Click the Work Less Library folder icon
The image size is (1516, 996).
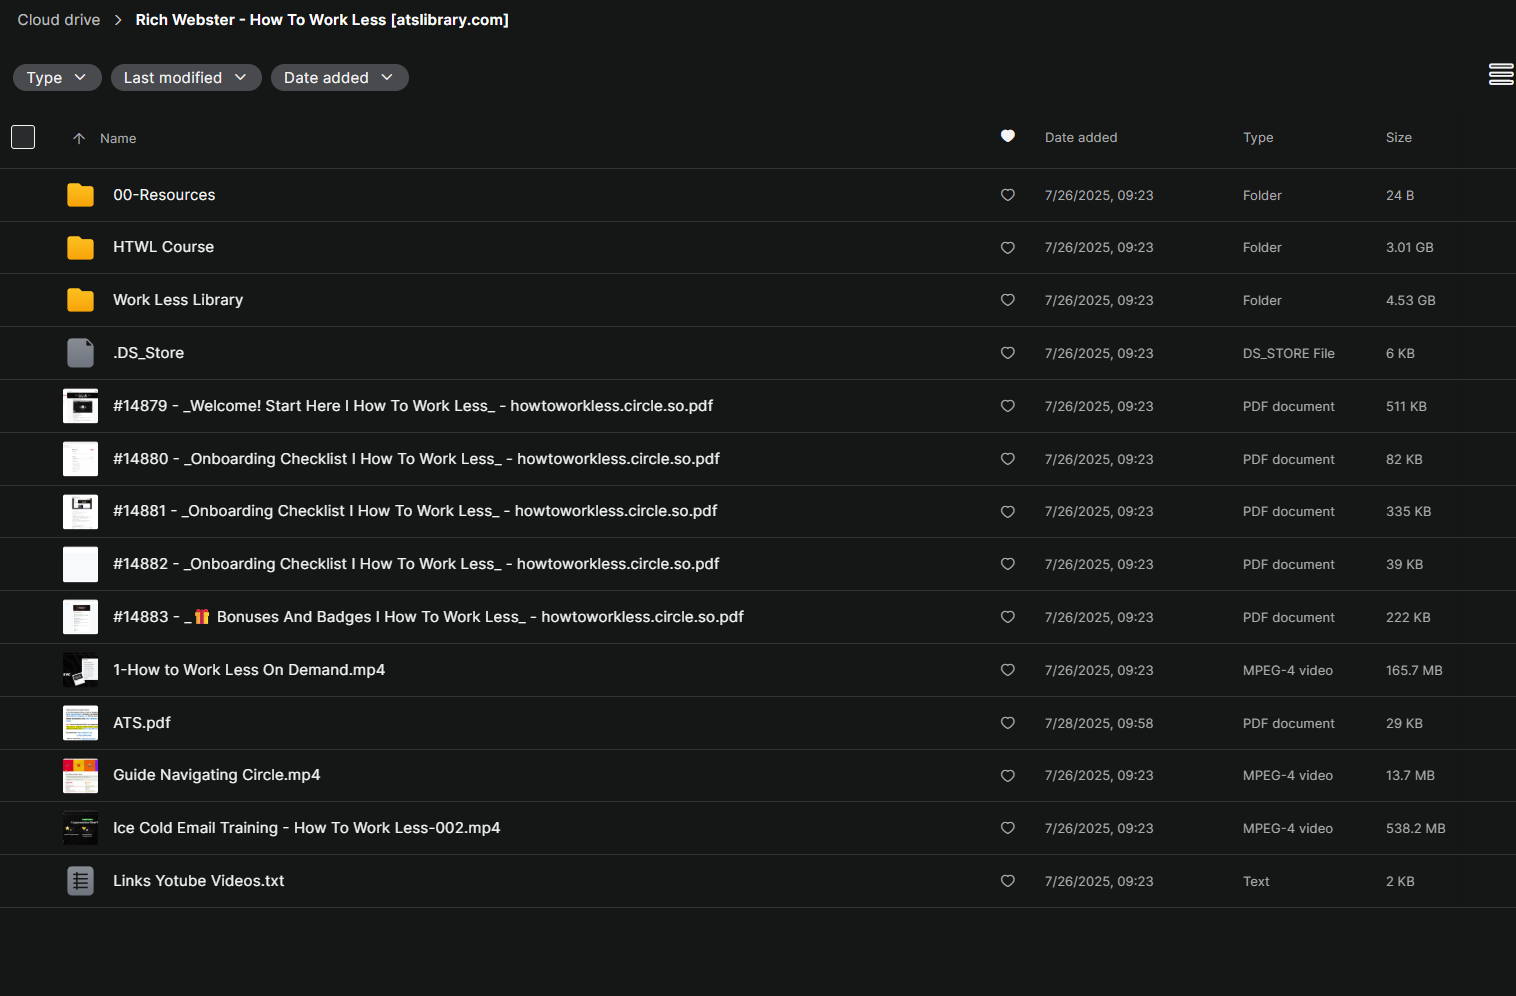coord(80,300)
